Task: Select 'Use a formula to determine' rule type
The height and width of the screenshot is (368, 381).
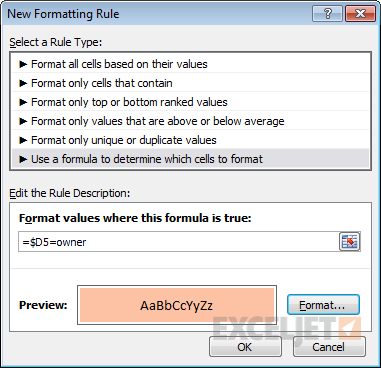Action: (191, 159)
